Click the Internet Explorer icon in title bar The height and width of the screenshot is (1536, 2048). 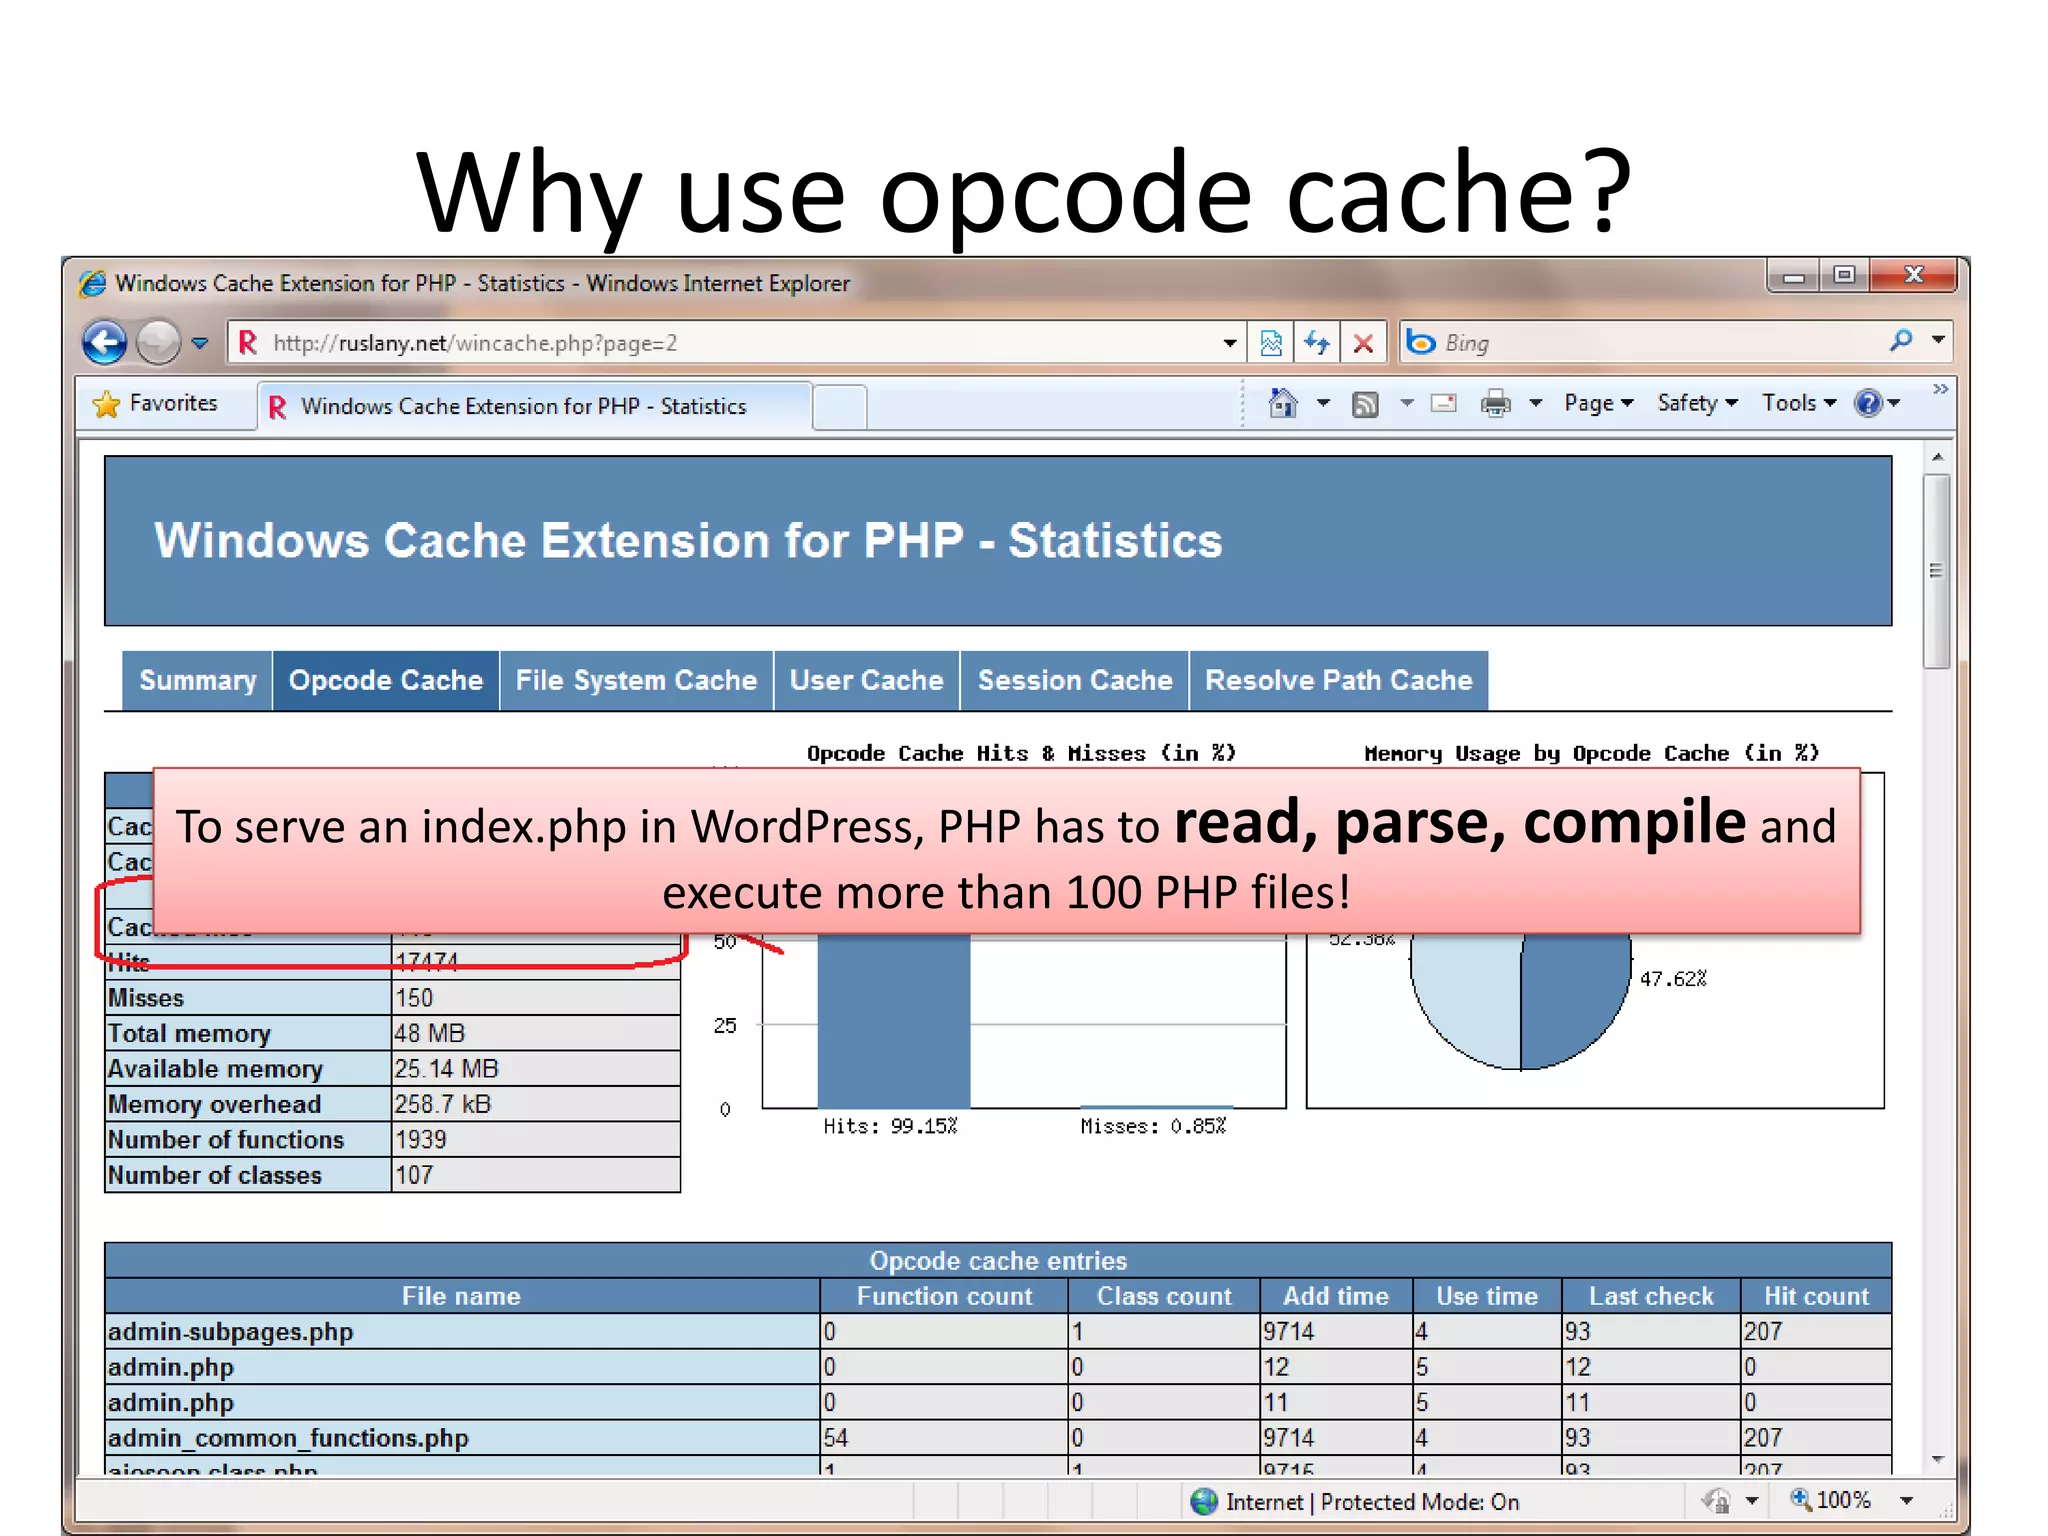click(x=93, y=284)
